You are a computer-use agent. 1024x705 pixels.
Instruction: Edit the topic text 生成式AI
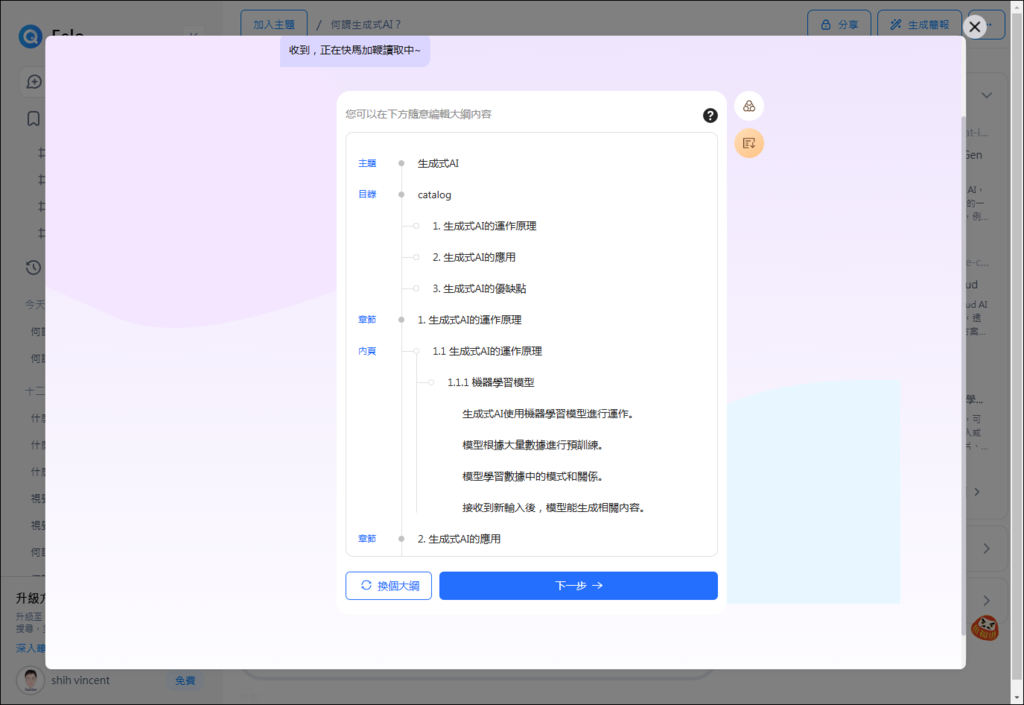[x=438, y=163]
